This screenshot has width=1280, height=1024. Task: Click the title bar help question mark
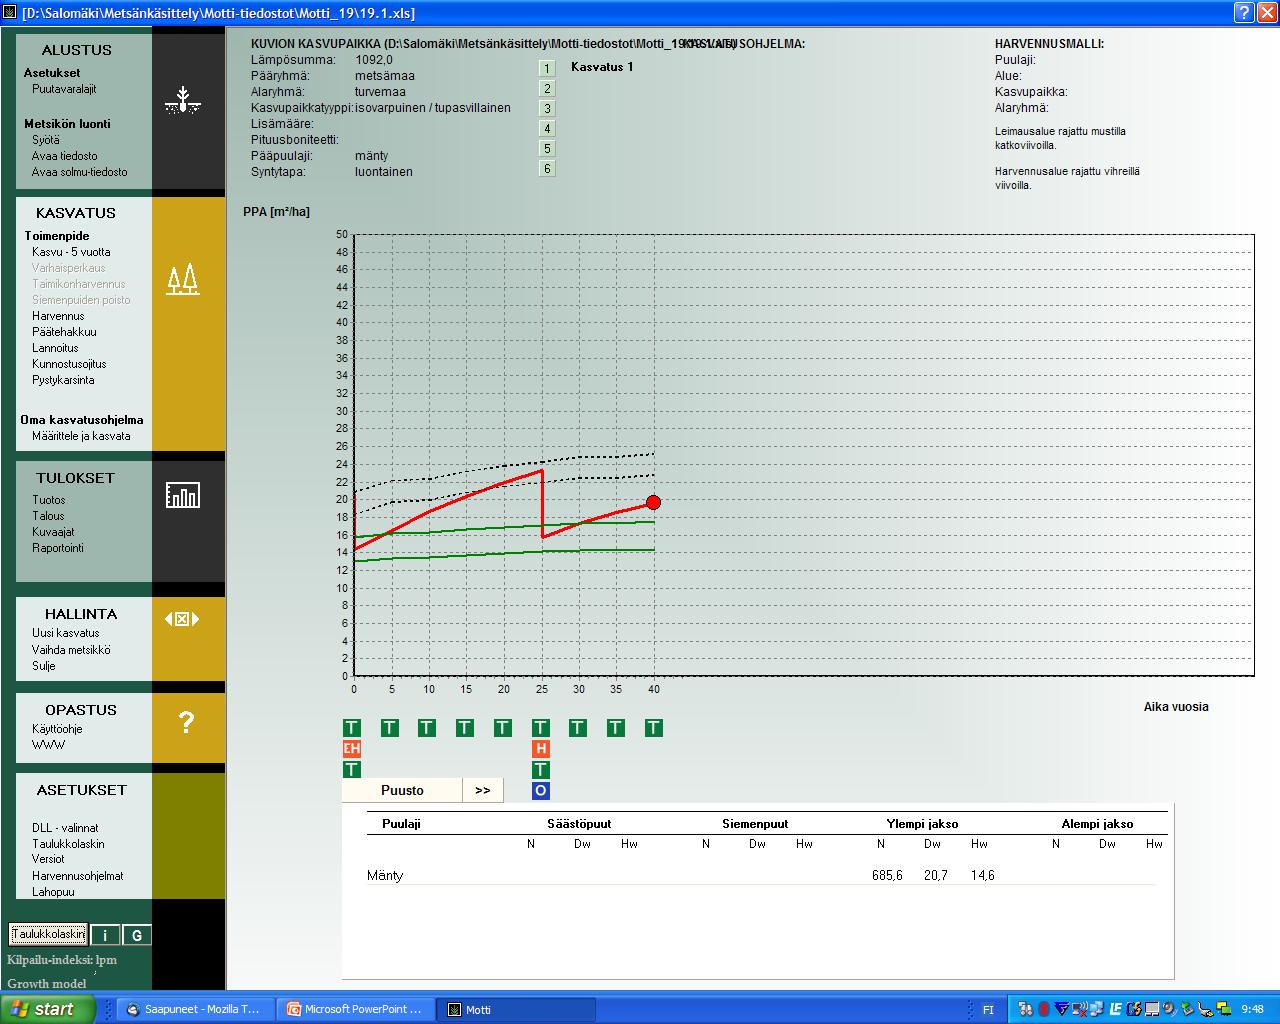(1243, 12)
